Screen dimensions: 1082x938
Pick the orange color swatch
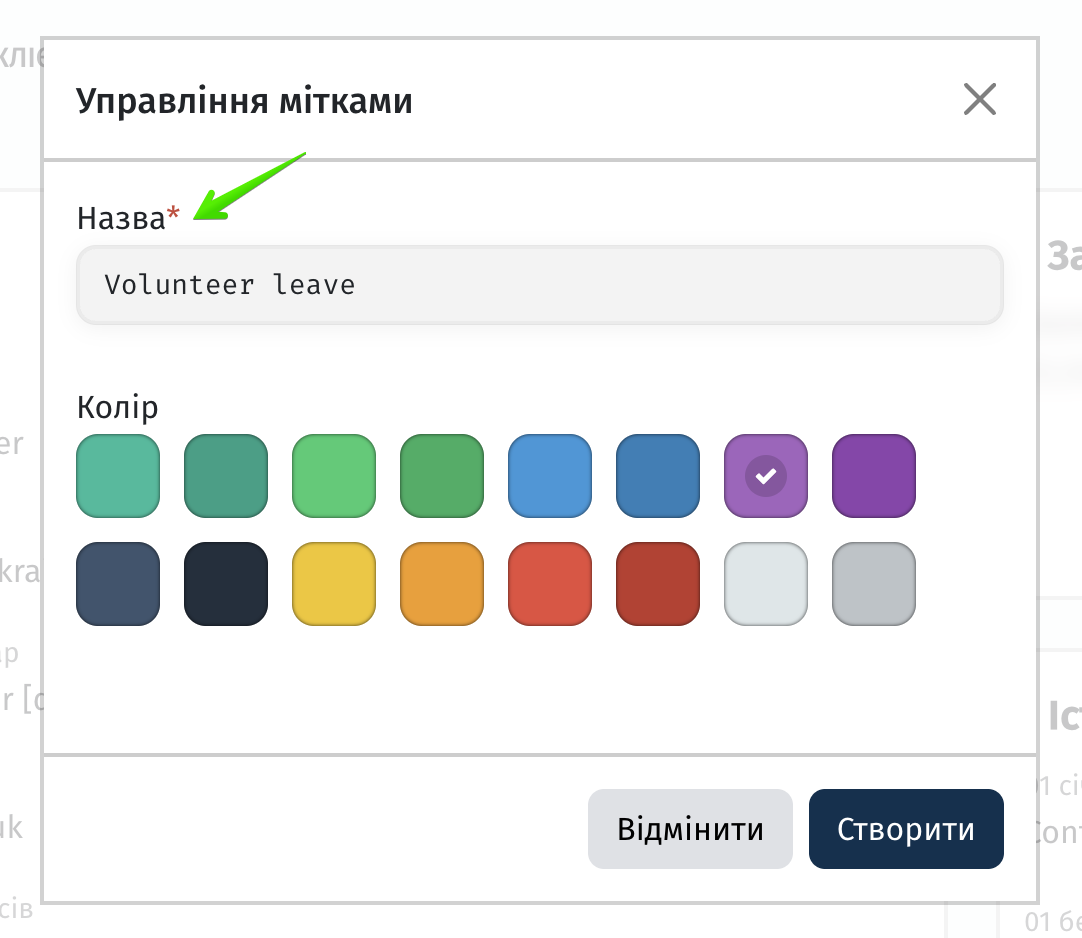tap(442, 584)
